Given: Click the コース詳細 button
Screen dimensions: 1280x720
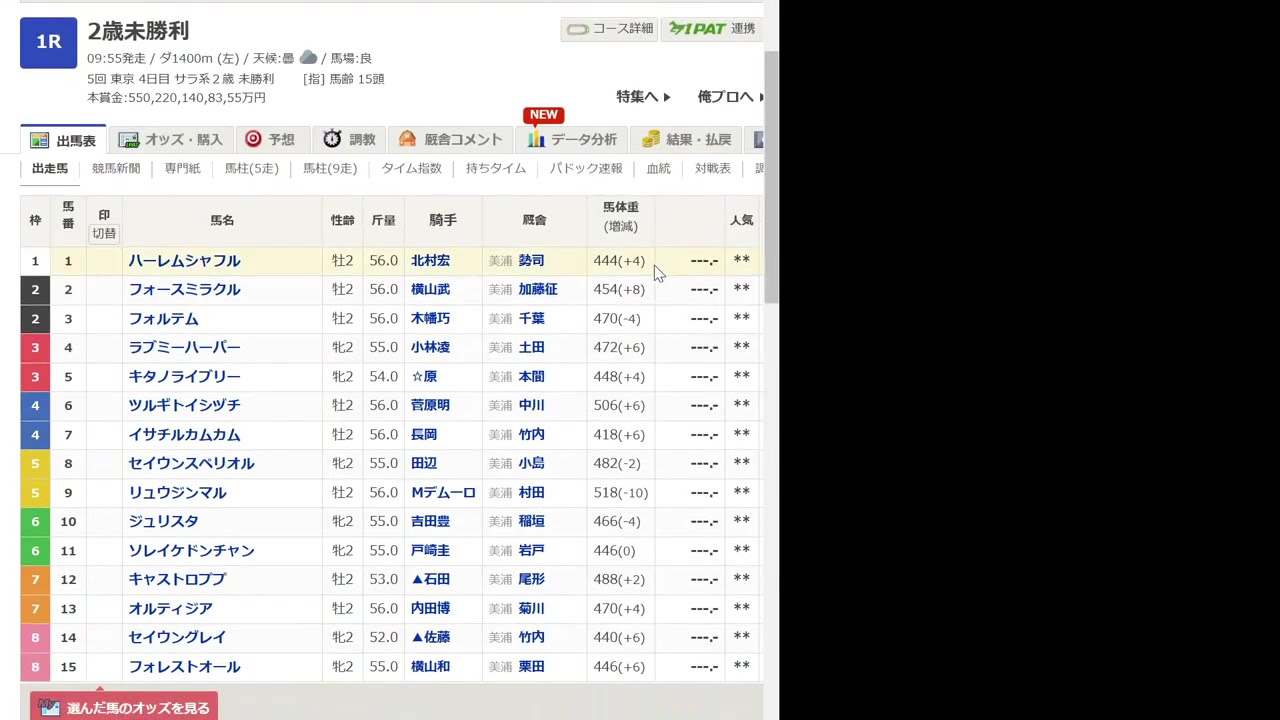Looking at the screenshot, I should point(609,29).
